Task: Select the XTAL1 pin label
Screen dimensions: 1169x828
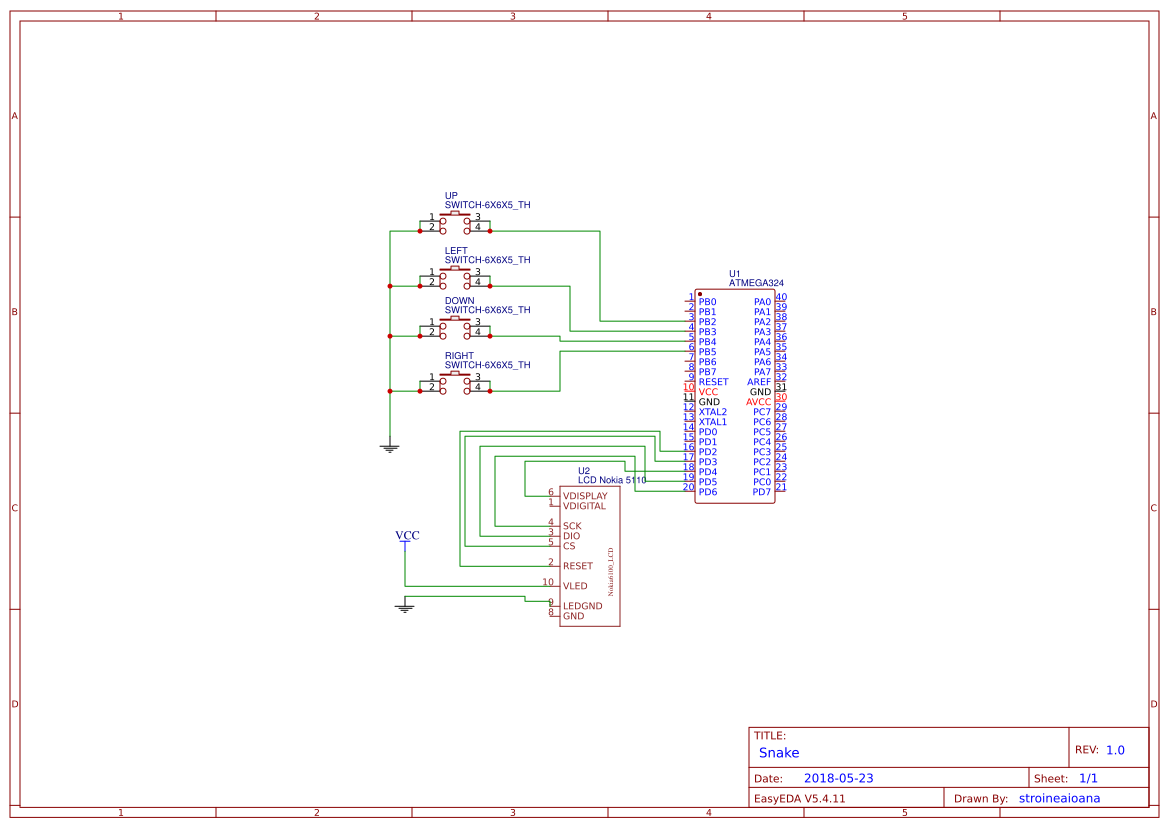Action: [x=713, y=422]
